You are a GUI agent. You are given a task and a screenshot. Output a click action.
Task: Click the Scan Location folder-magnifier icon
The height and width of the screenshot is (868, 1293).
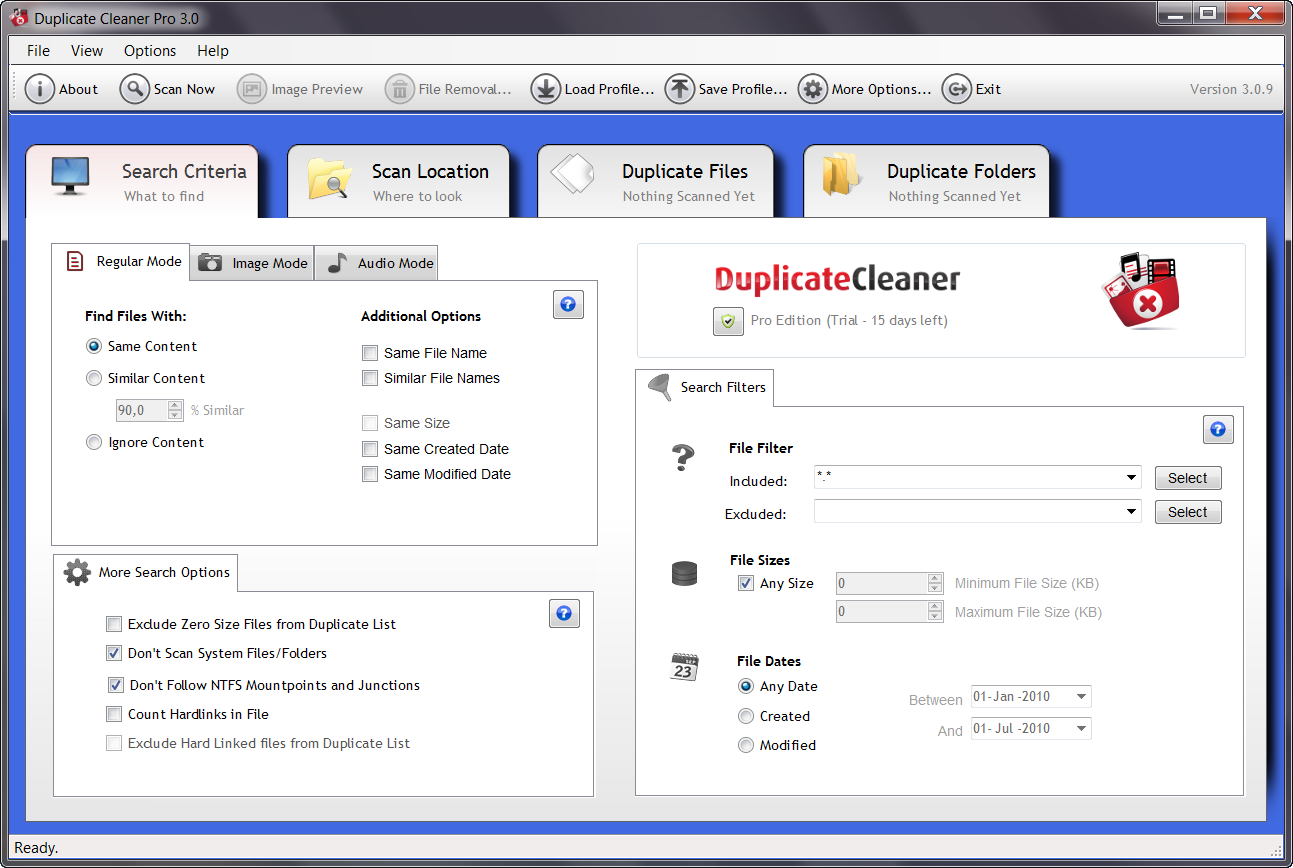click(x=329, y=178)
